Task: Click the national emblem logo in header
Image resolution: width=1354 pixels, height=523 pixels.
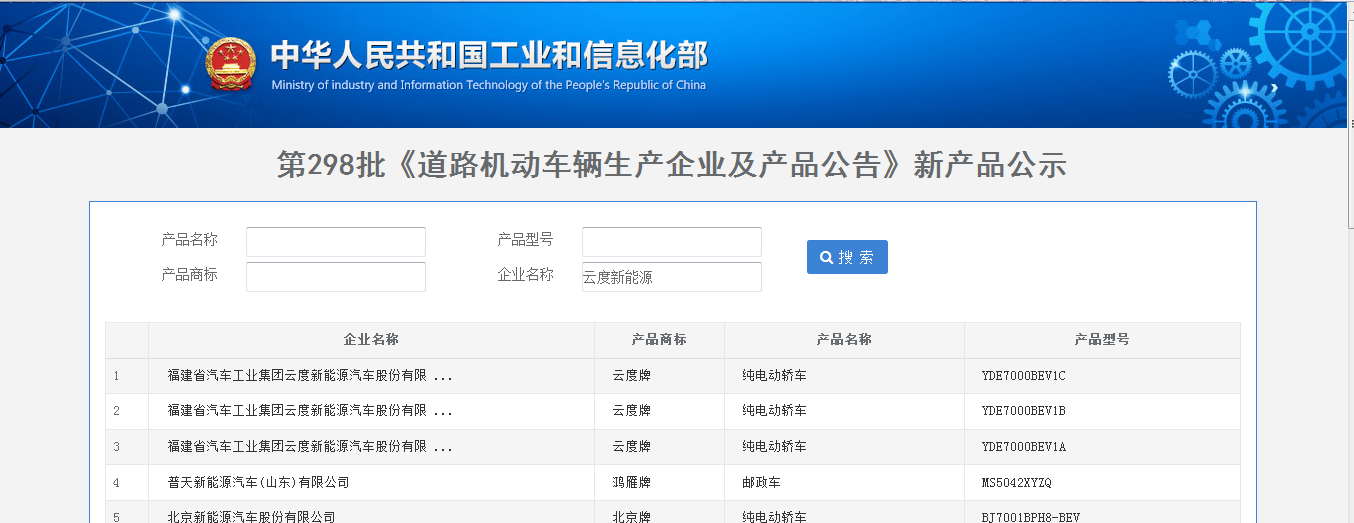Action: 231,65
